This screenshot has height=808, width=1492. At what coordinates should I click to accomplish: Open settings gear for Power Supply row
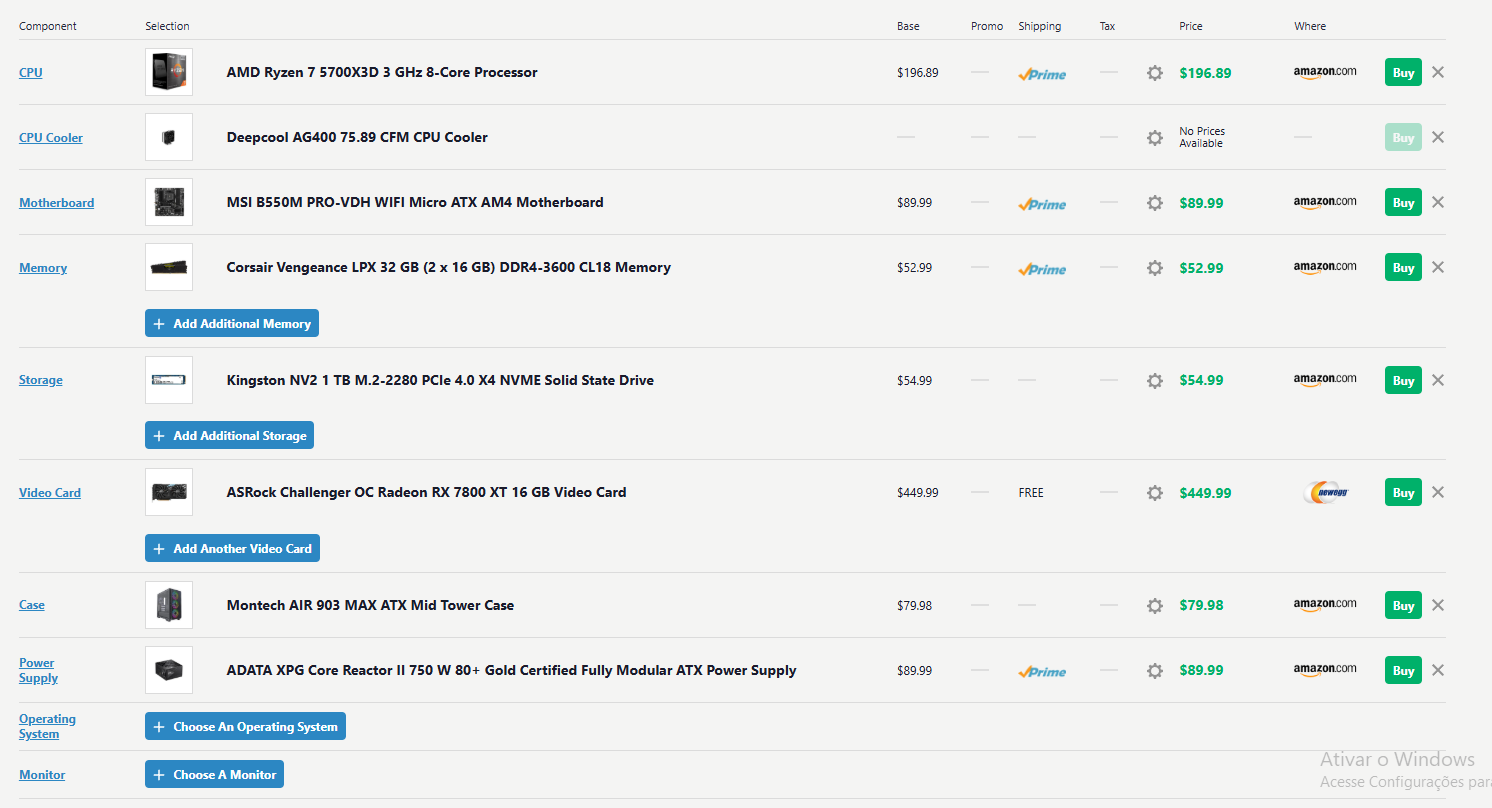coord(1155,671)
